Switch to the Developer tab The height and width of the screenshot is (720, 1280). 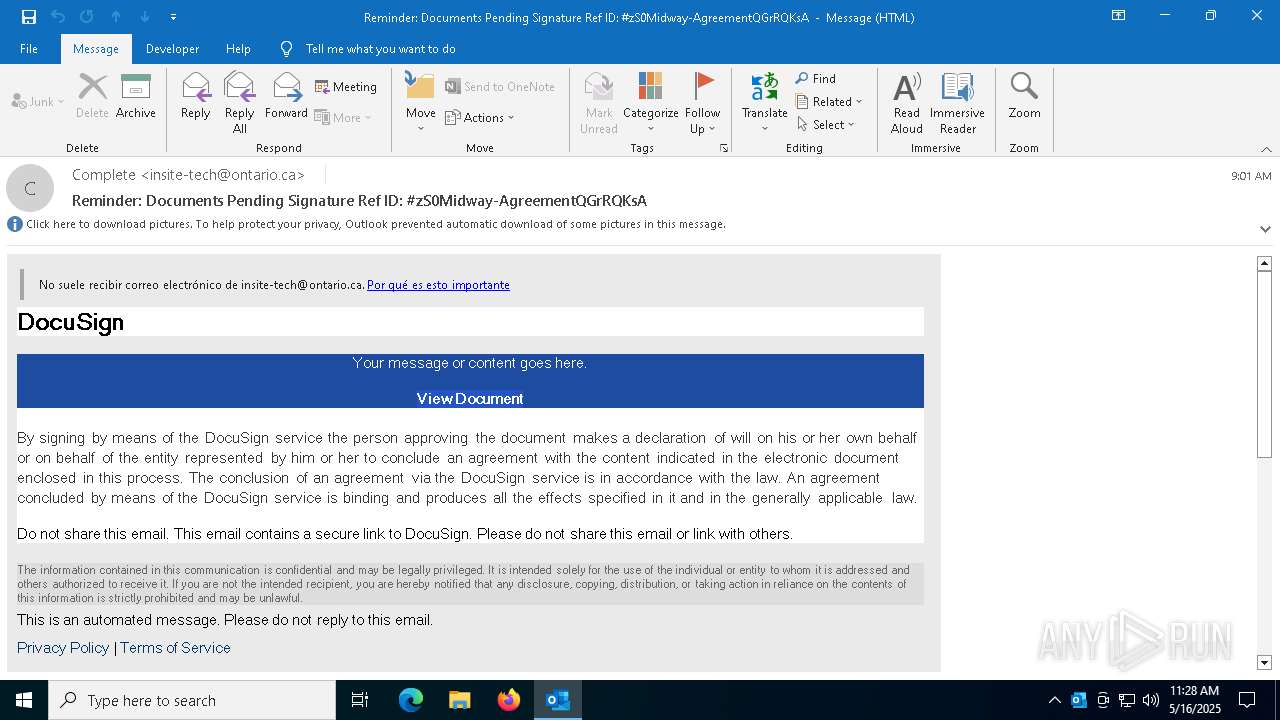pyautogui.click(x=172, y=49)
